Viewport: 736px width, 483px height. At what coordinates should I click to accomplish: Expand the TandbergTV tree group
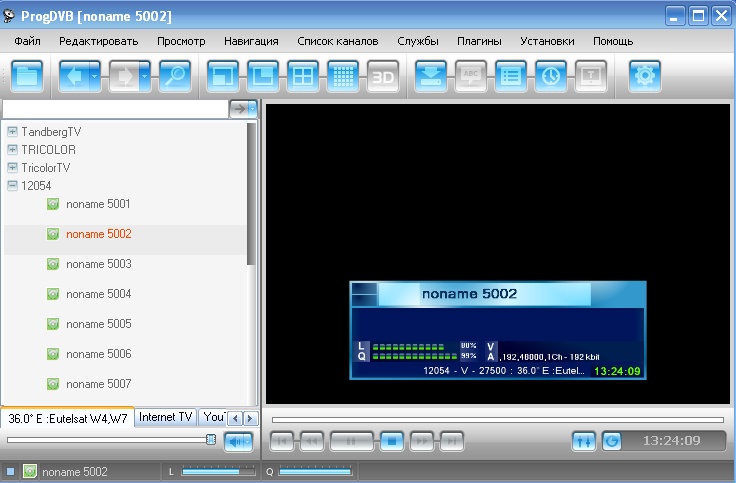pos(12,132)
